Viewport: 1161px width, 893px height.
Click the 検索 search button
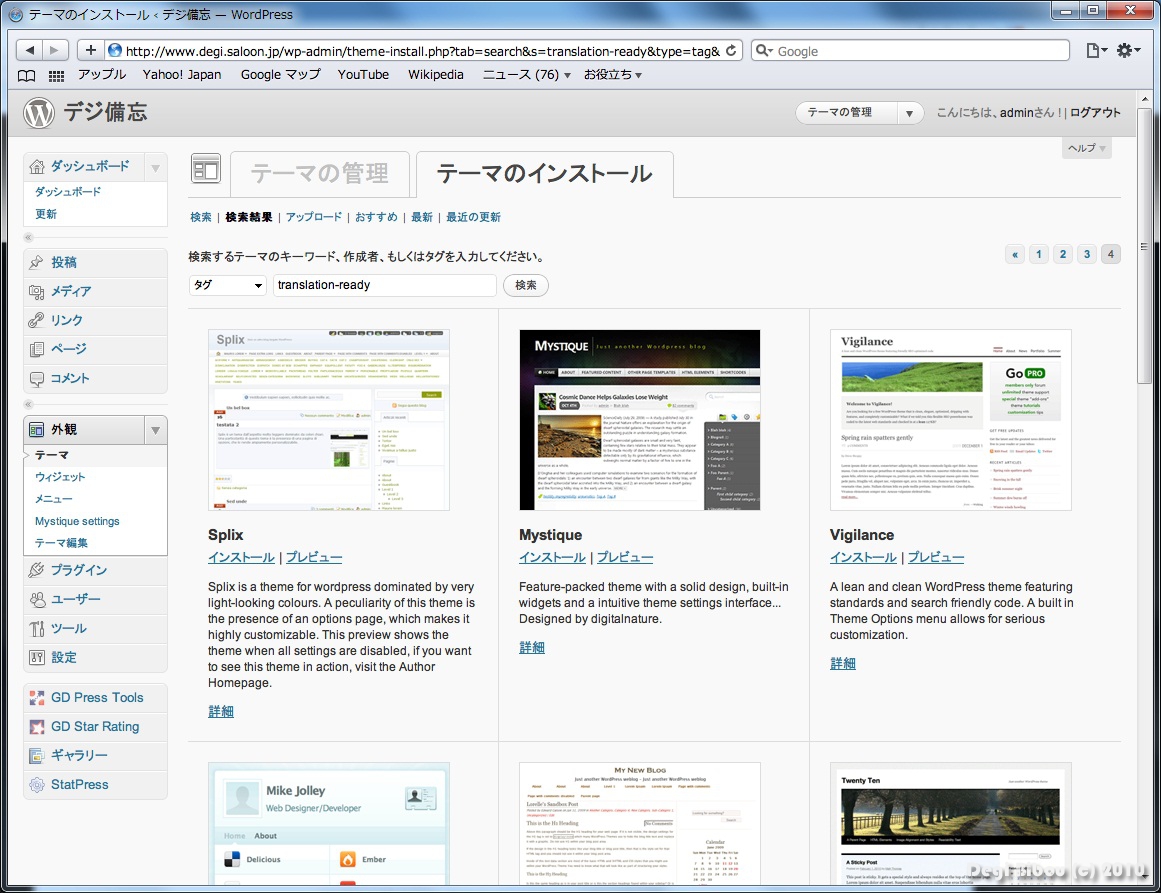pyautogui.click(x=526, y=285)
